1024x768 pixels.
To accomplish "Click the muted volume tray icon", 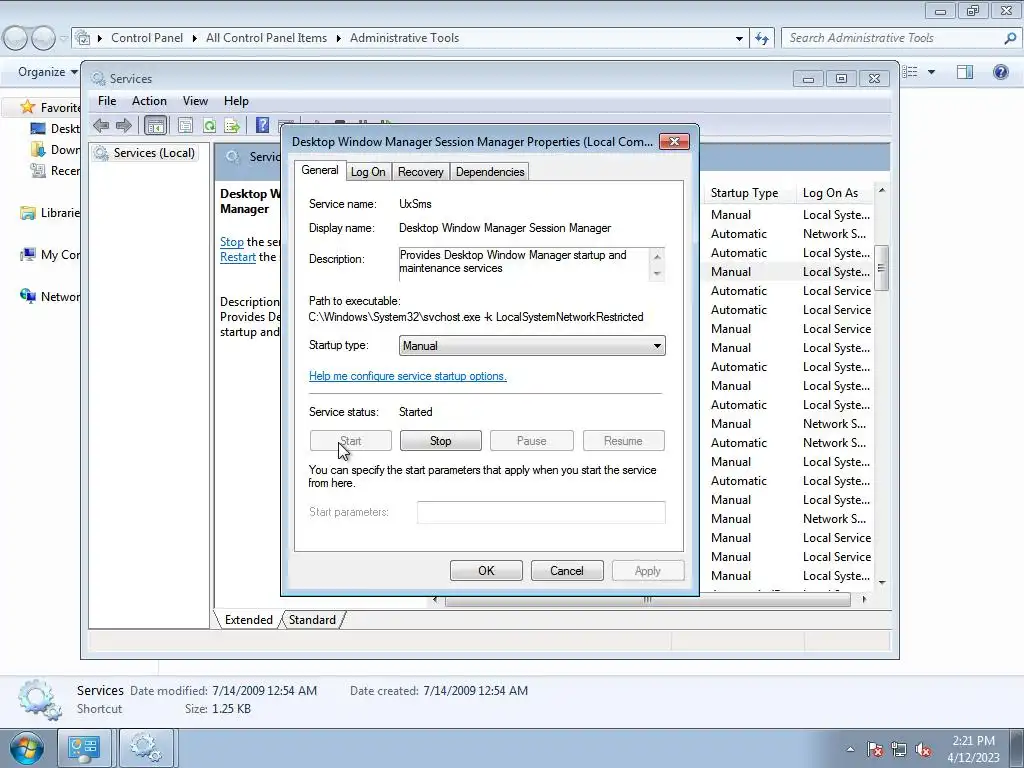I will [x=923, y=749].
